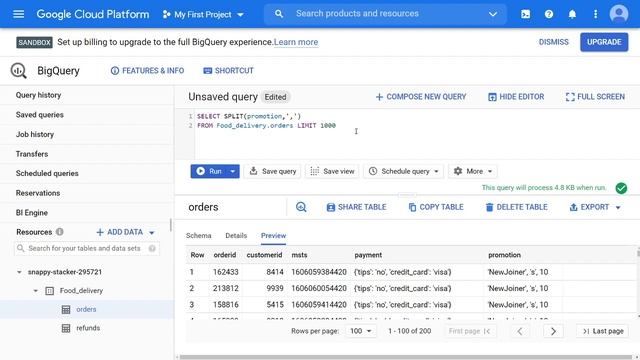Click the resource search help icon

152,248
